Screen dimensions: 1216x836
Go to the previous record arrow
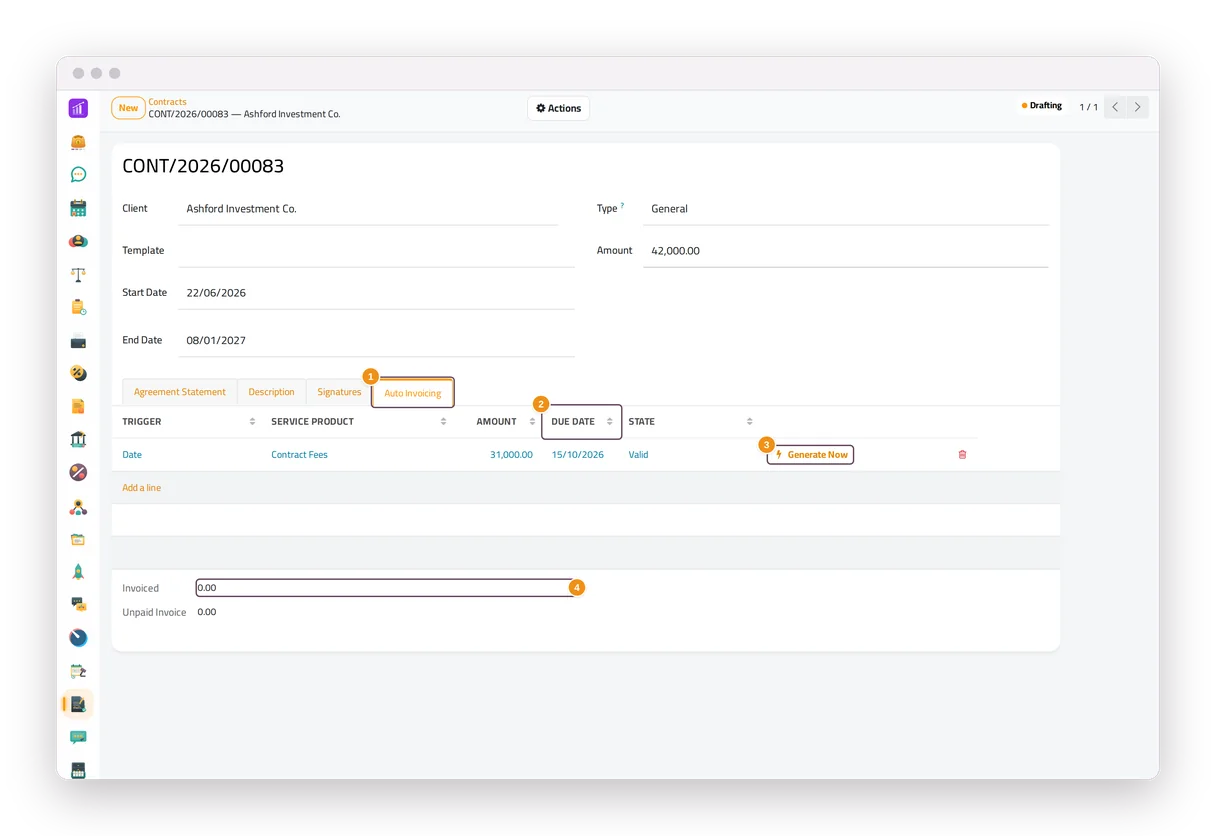point(1115,107)
